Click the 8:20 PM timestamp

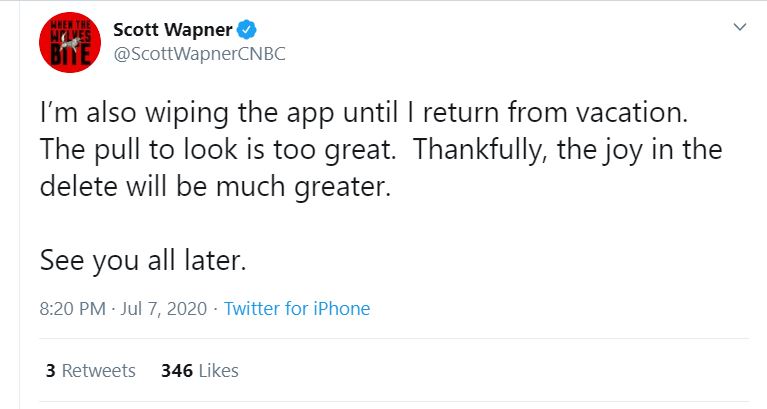point(72,309)
